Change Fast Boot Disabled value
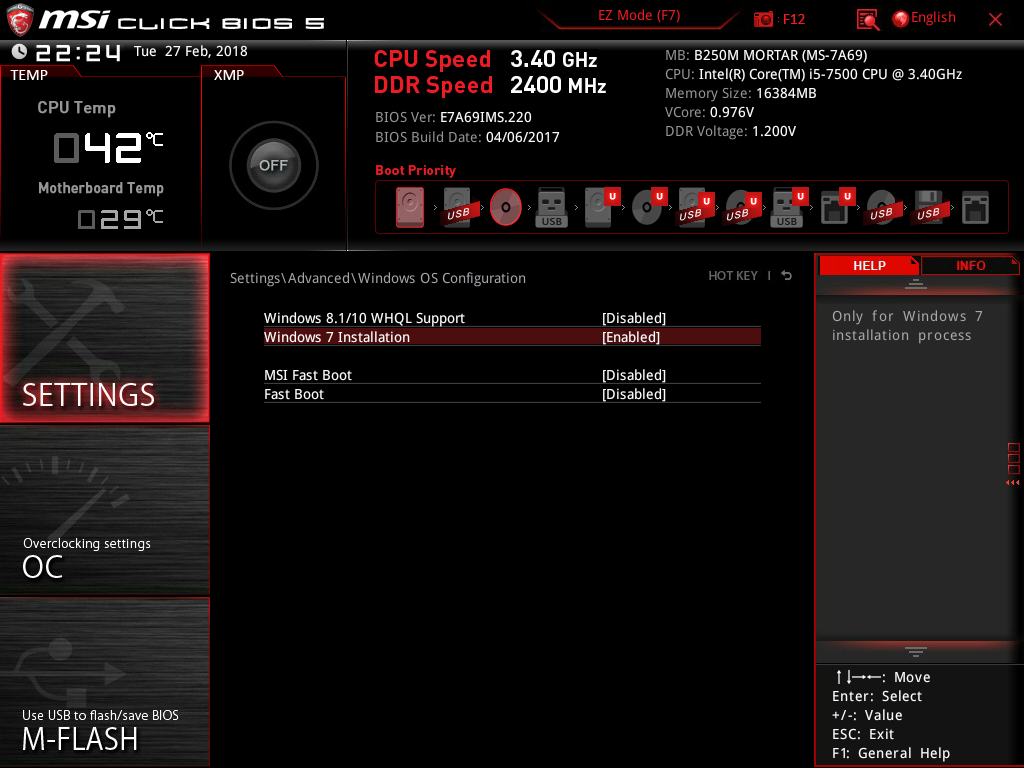The width and height of the screenshot is (1024, 768). pyautogui.click(x=633, y=394)
